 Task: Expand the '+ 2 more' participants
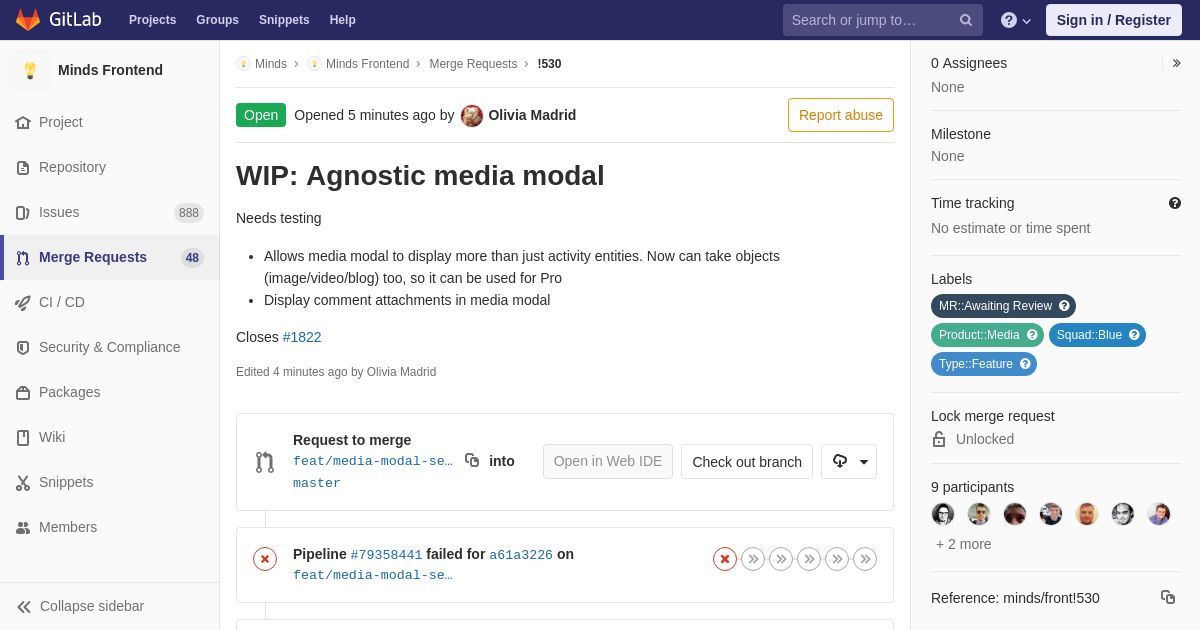point(964,544)
